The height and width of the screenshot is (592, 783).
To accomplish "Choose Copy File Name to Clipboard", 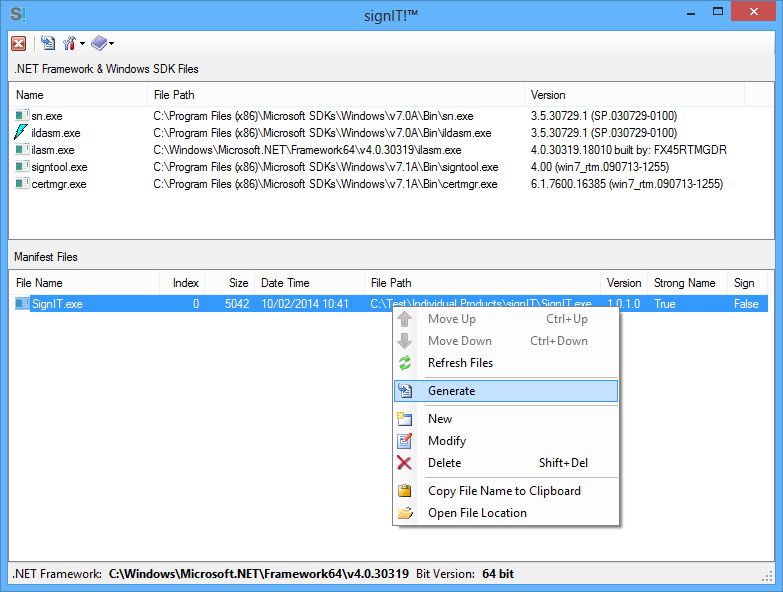I will click(x=503, y=491).
